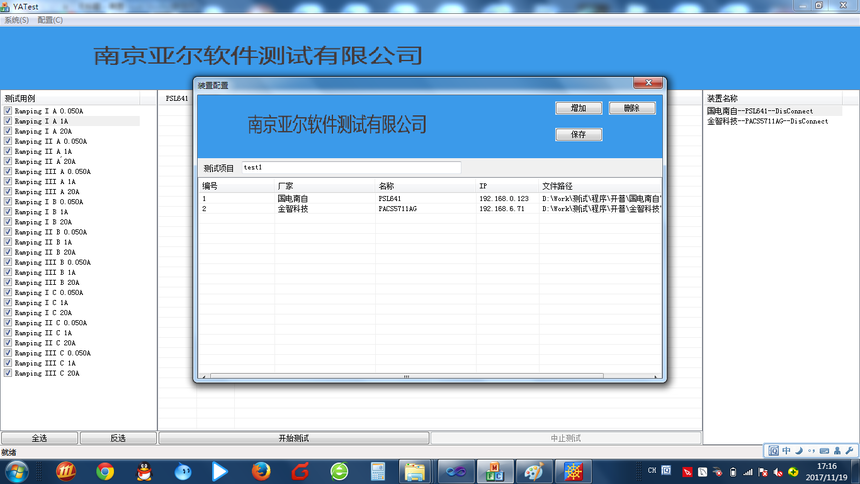Open the file explorer folder taskbar icon
Image resolution: width=860 pixels, height=484 pixels.
pos(415,470)
